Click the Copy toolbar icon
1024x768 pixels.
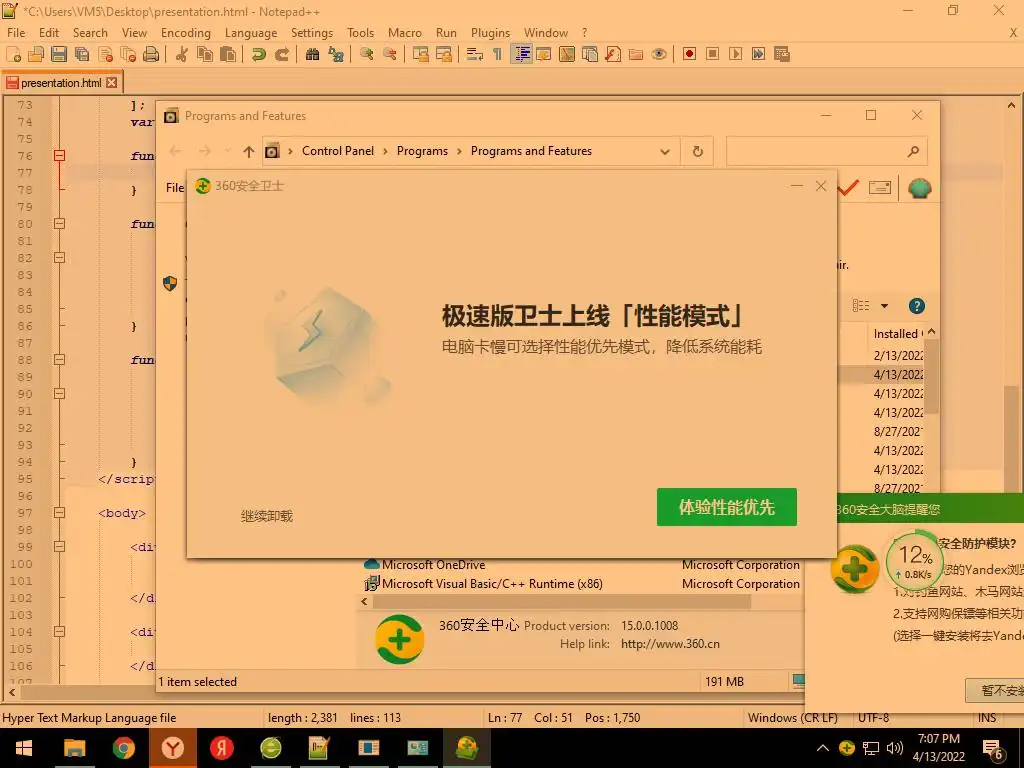pyautogui.click(x=205, y=54)
